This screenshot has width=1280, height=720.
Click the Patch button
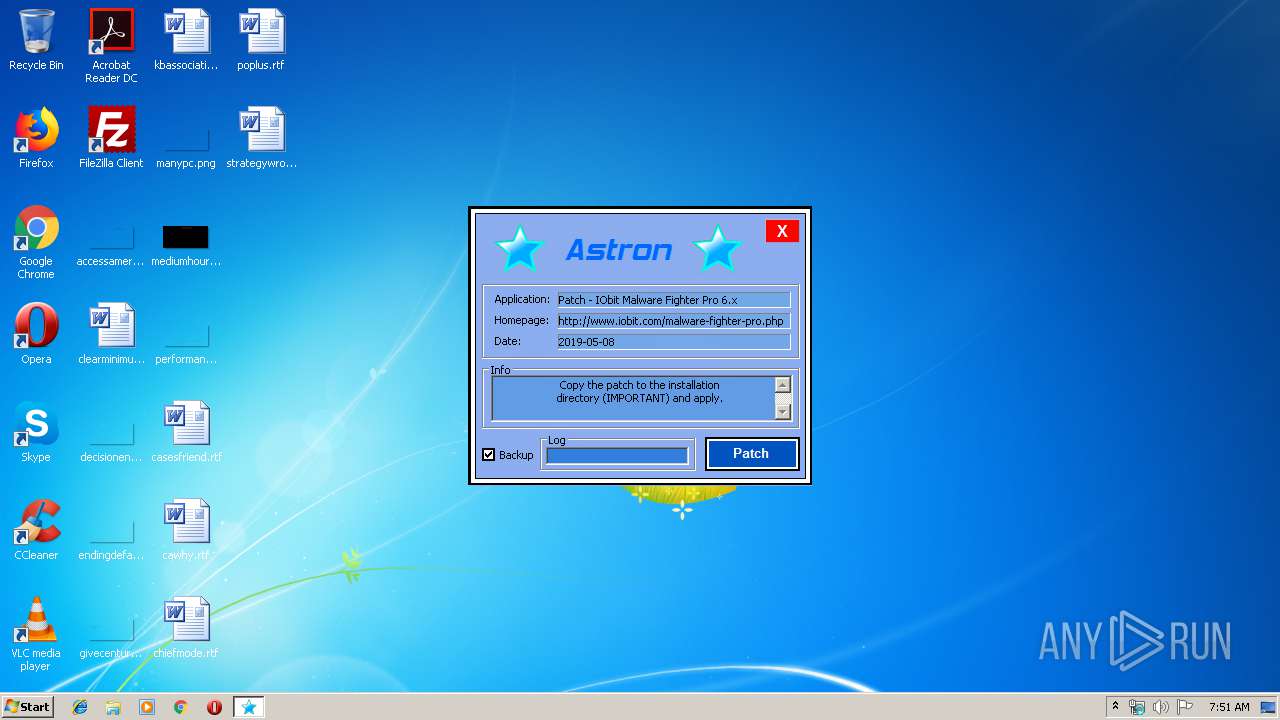click(x=751, y=454)
